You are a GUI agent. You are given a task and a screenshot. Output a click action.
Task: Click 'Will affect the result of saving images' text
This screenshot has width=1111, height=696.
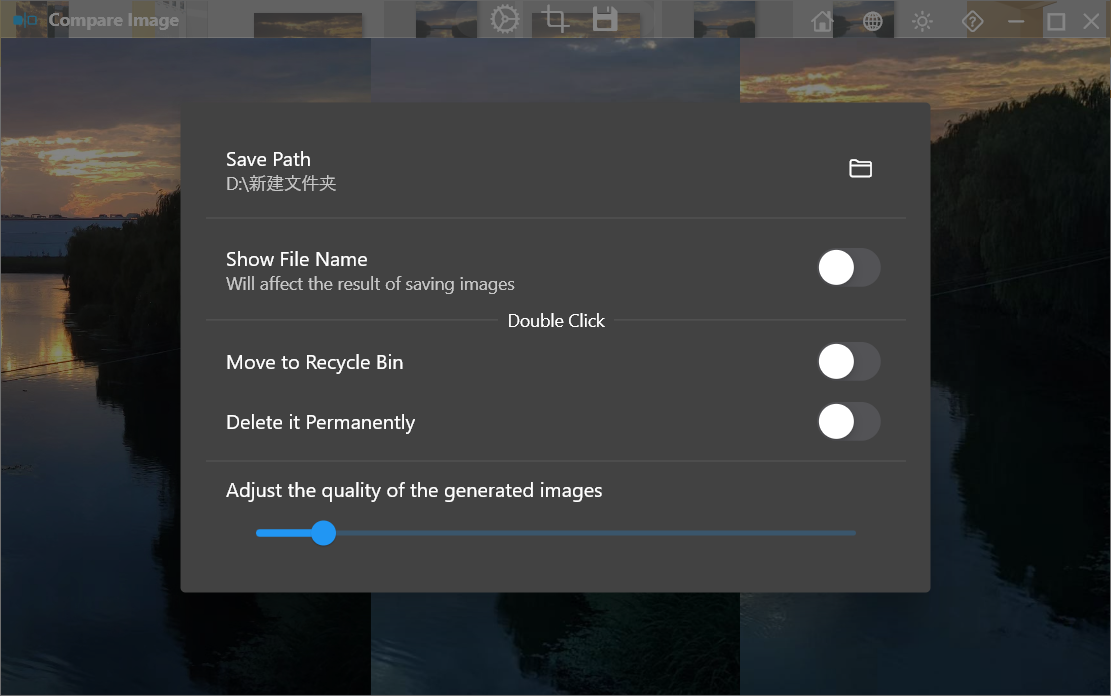point(370,284)
